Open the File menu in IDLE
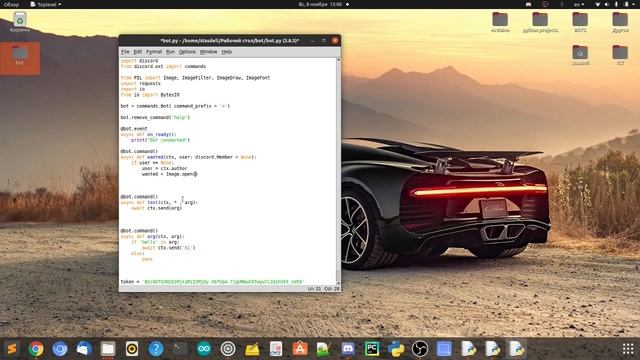The image size is (640, 360). pos(125,52)
